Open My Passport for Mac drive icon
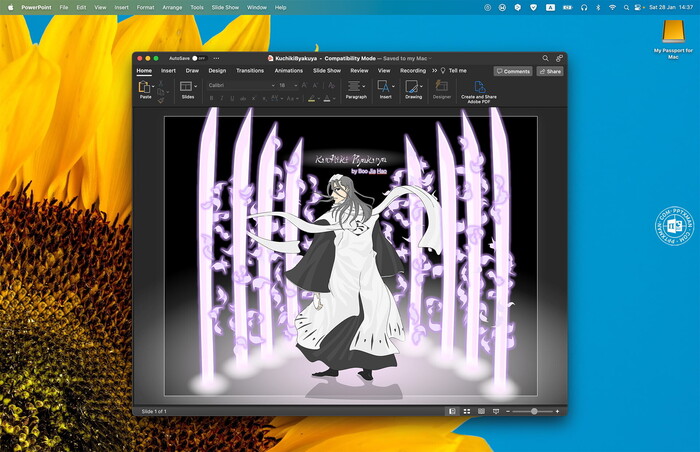The image size is (700, 452). pyautogui.click(x=672, y=32)
